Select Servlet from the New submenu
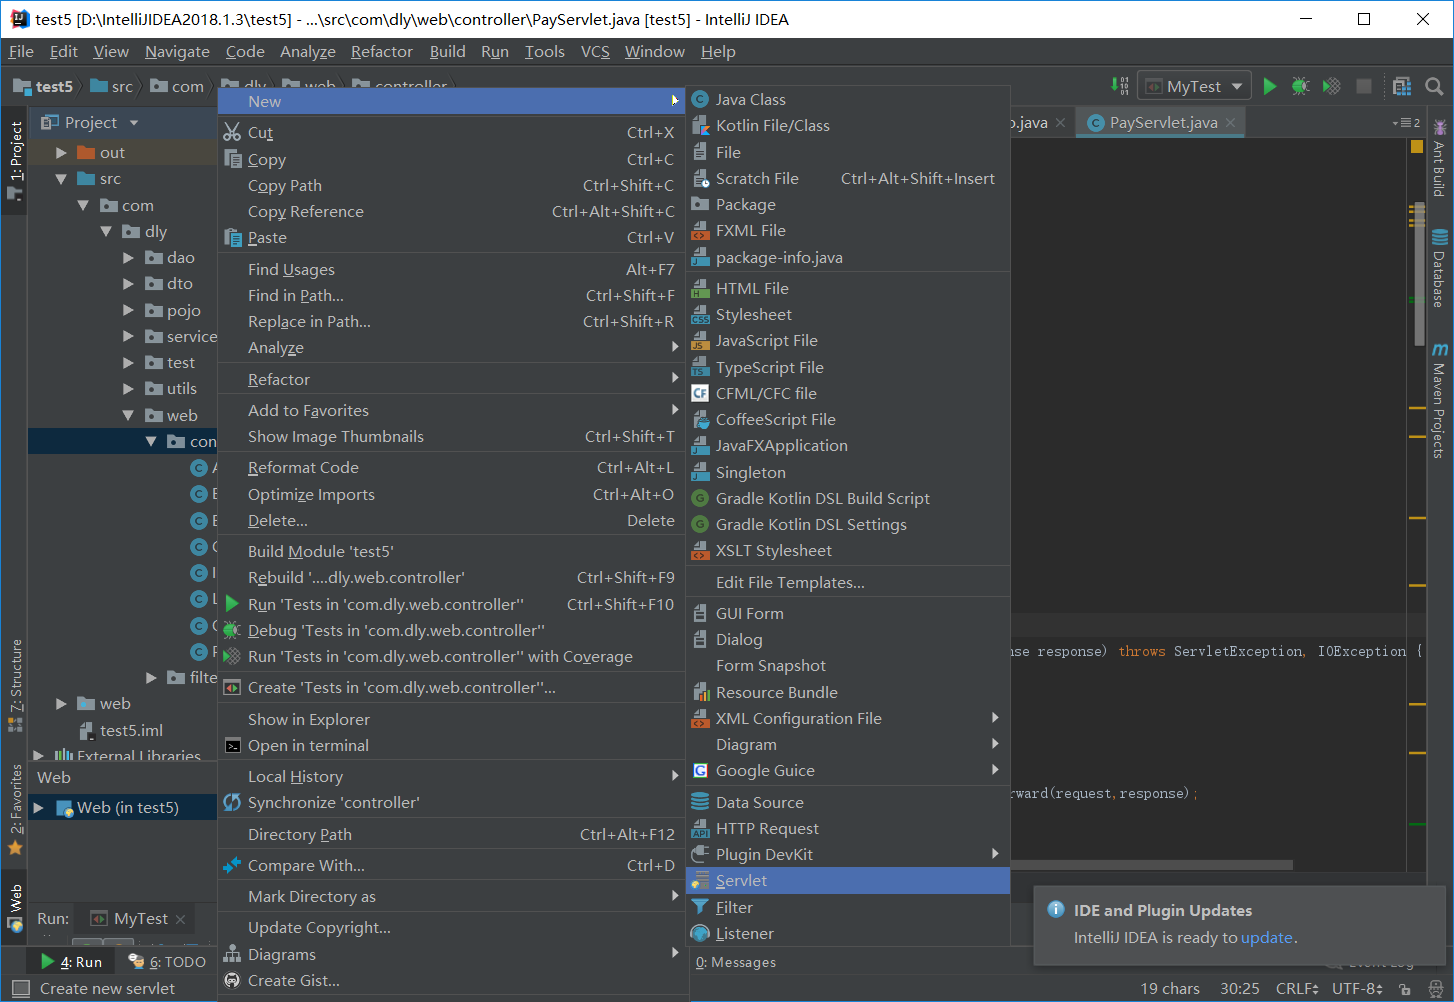The image size is (1454, 1002). 740,880
